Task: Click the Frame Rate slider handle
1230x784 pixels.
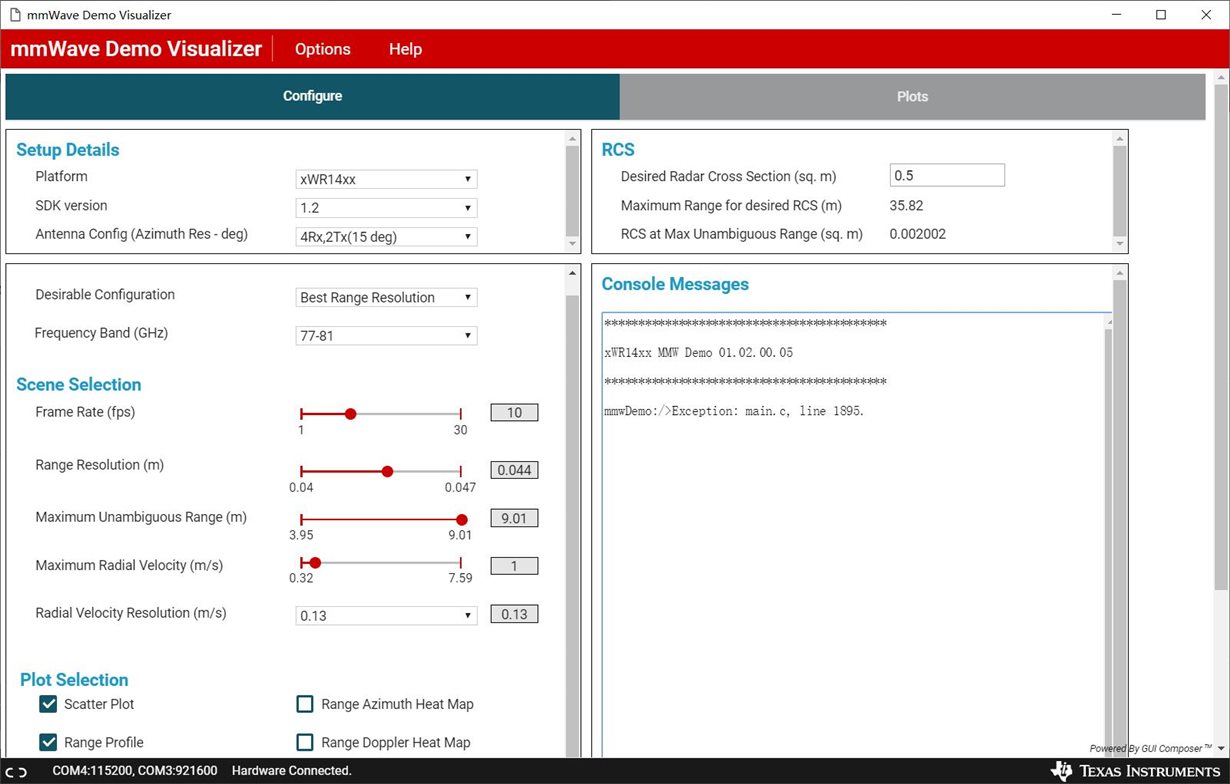Action: (350, 413)
